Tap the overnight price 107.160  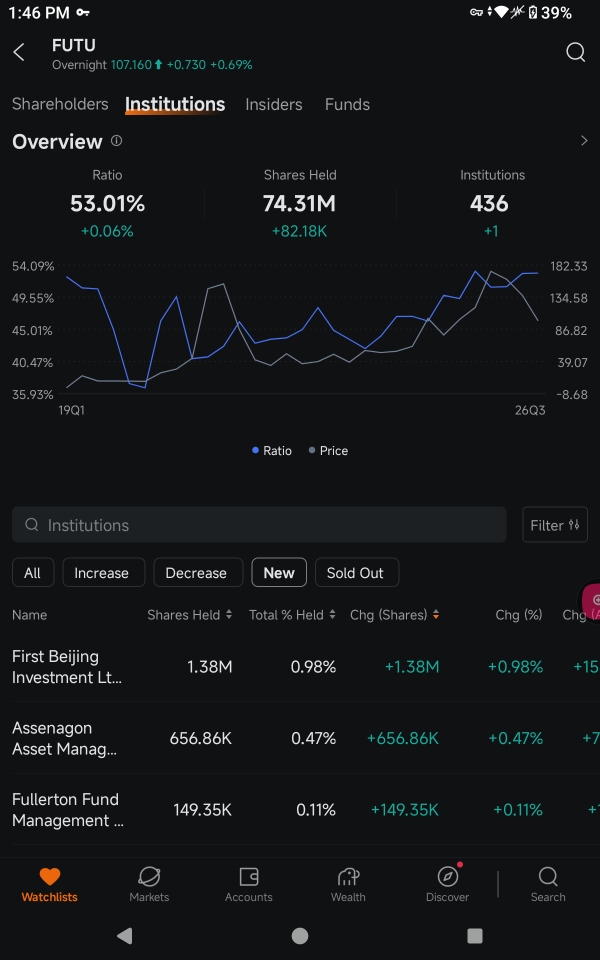tap(131, 65)
